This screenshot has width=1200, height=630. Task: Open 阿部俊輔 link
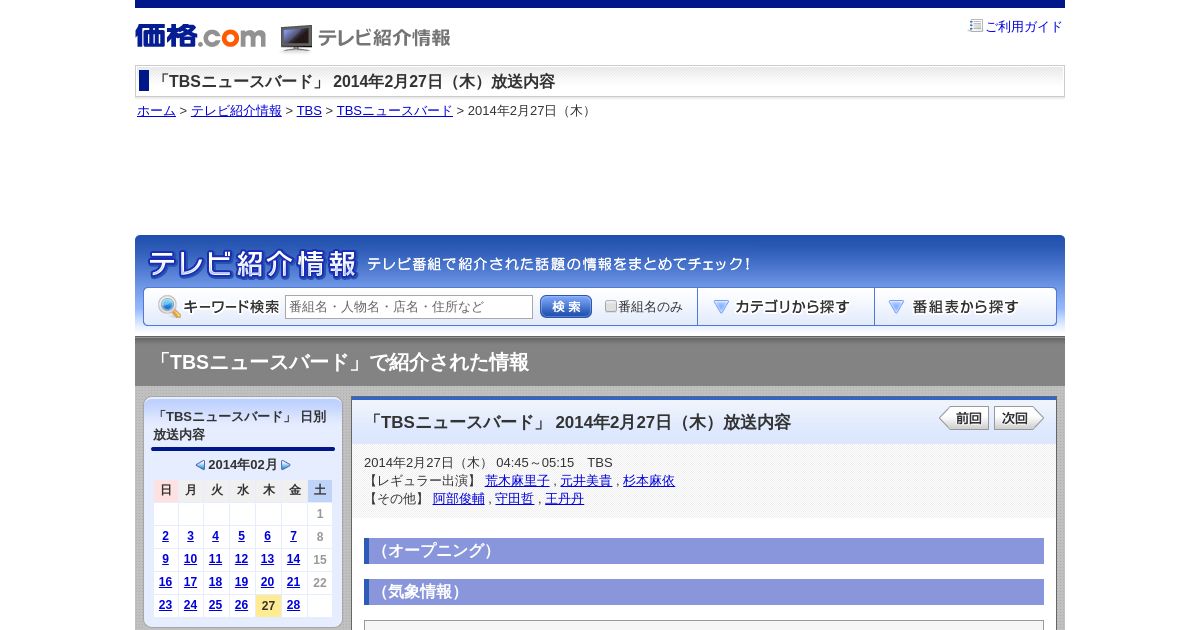pyautogui.click(x=459, y=499)
